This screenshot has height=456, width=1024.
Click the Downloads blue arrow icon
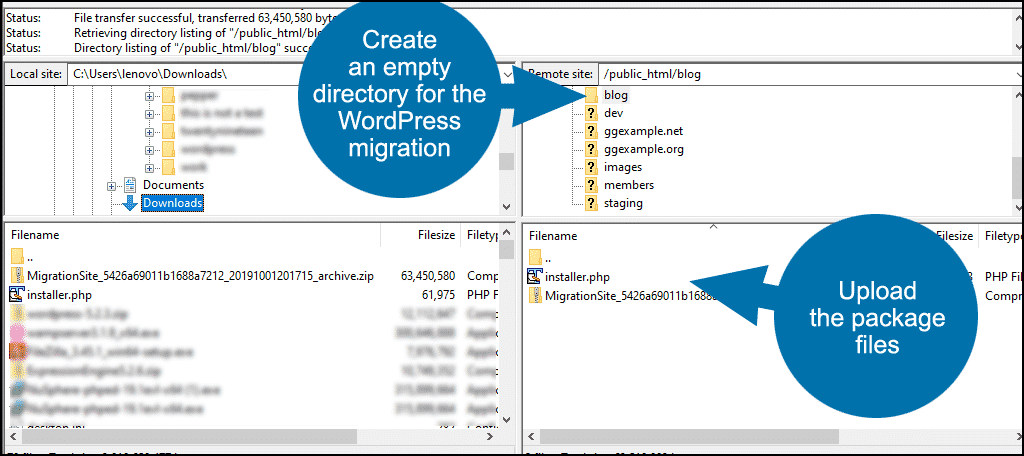point(130,203)
